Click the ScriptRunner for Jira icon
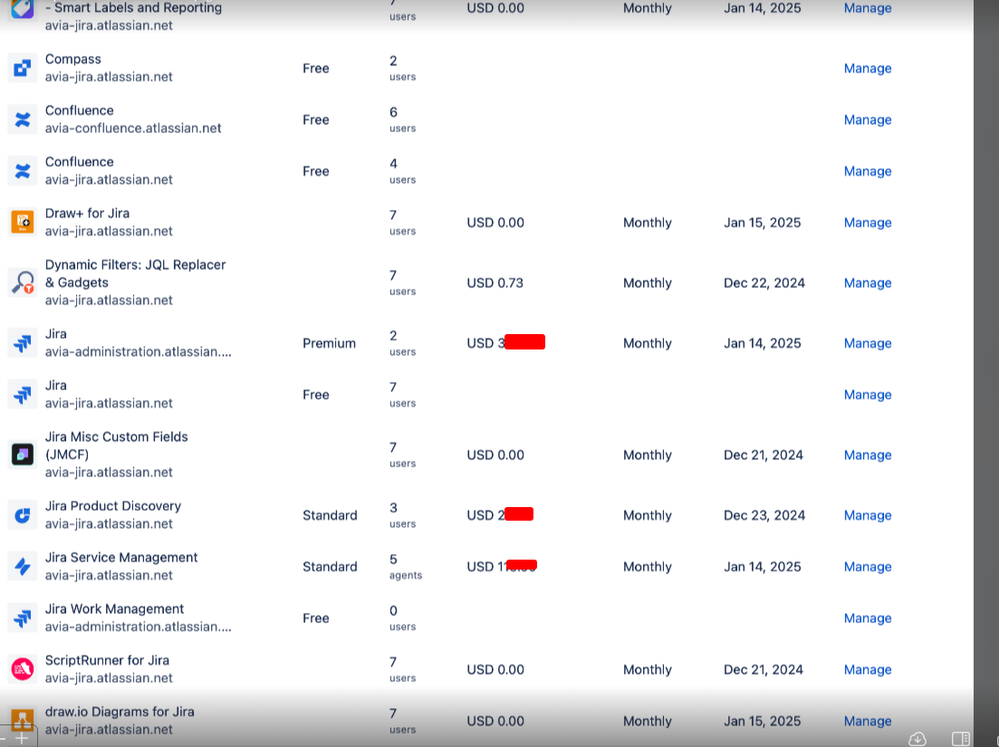This screenshot has height=747, width=999. click(x=22, y=669)
